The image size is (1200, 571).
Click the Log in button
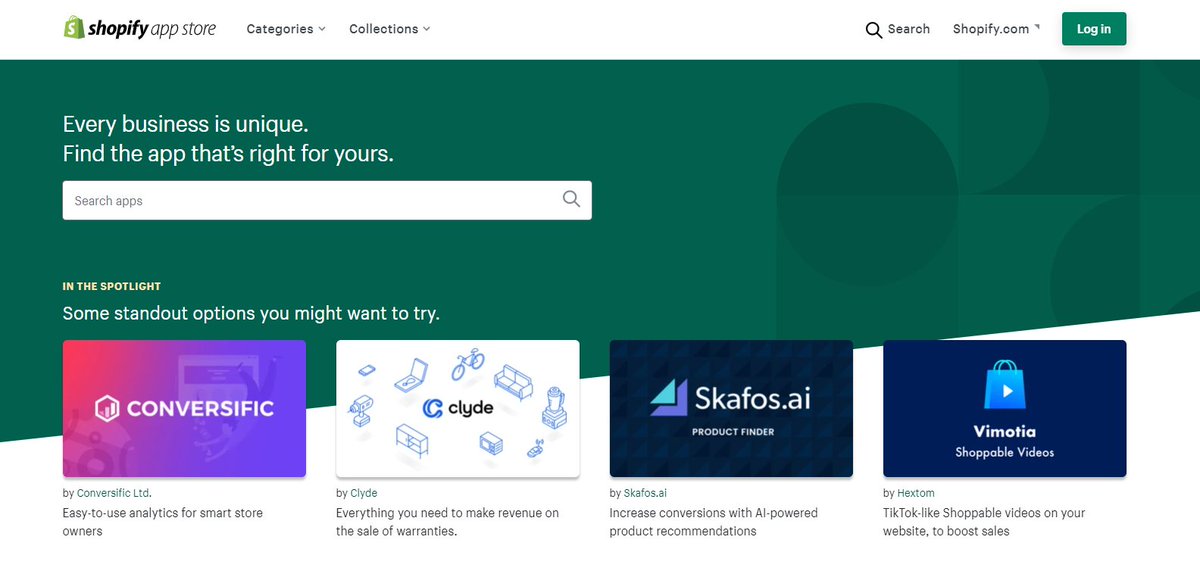(x=1094, y=29)
